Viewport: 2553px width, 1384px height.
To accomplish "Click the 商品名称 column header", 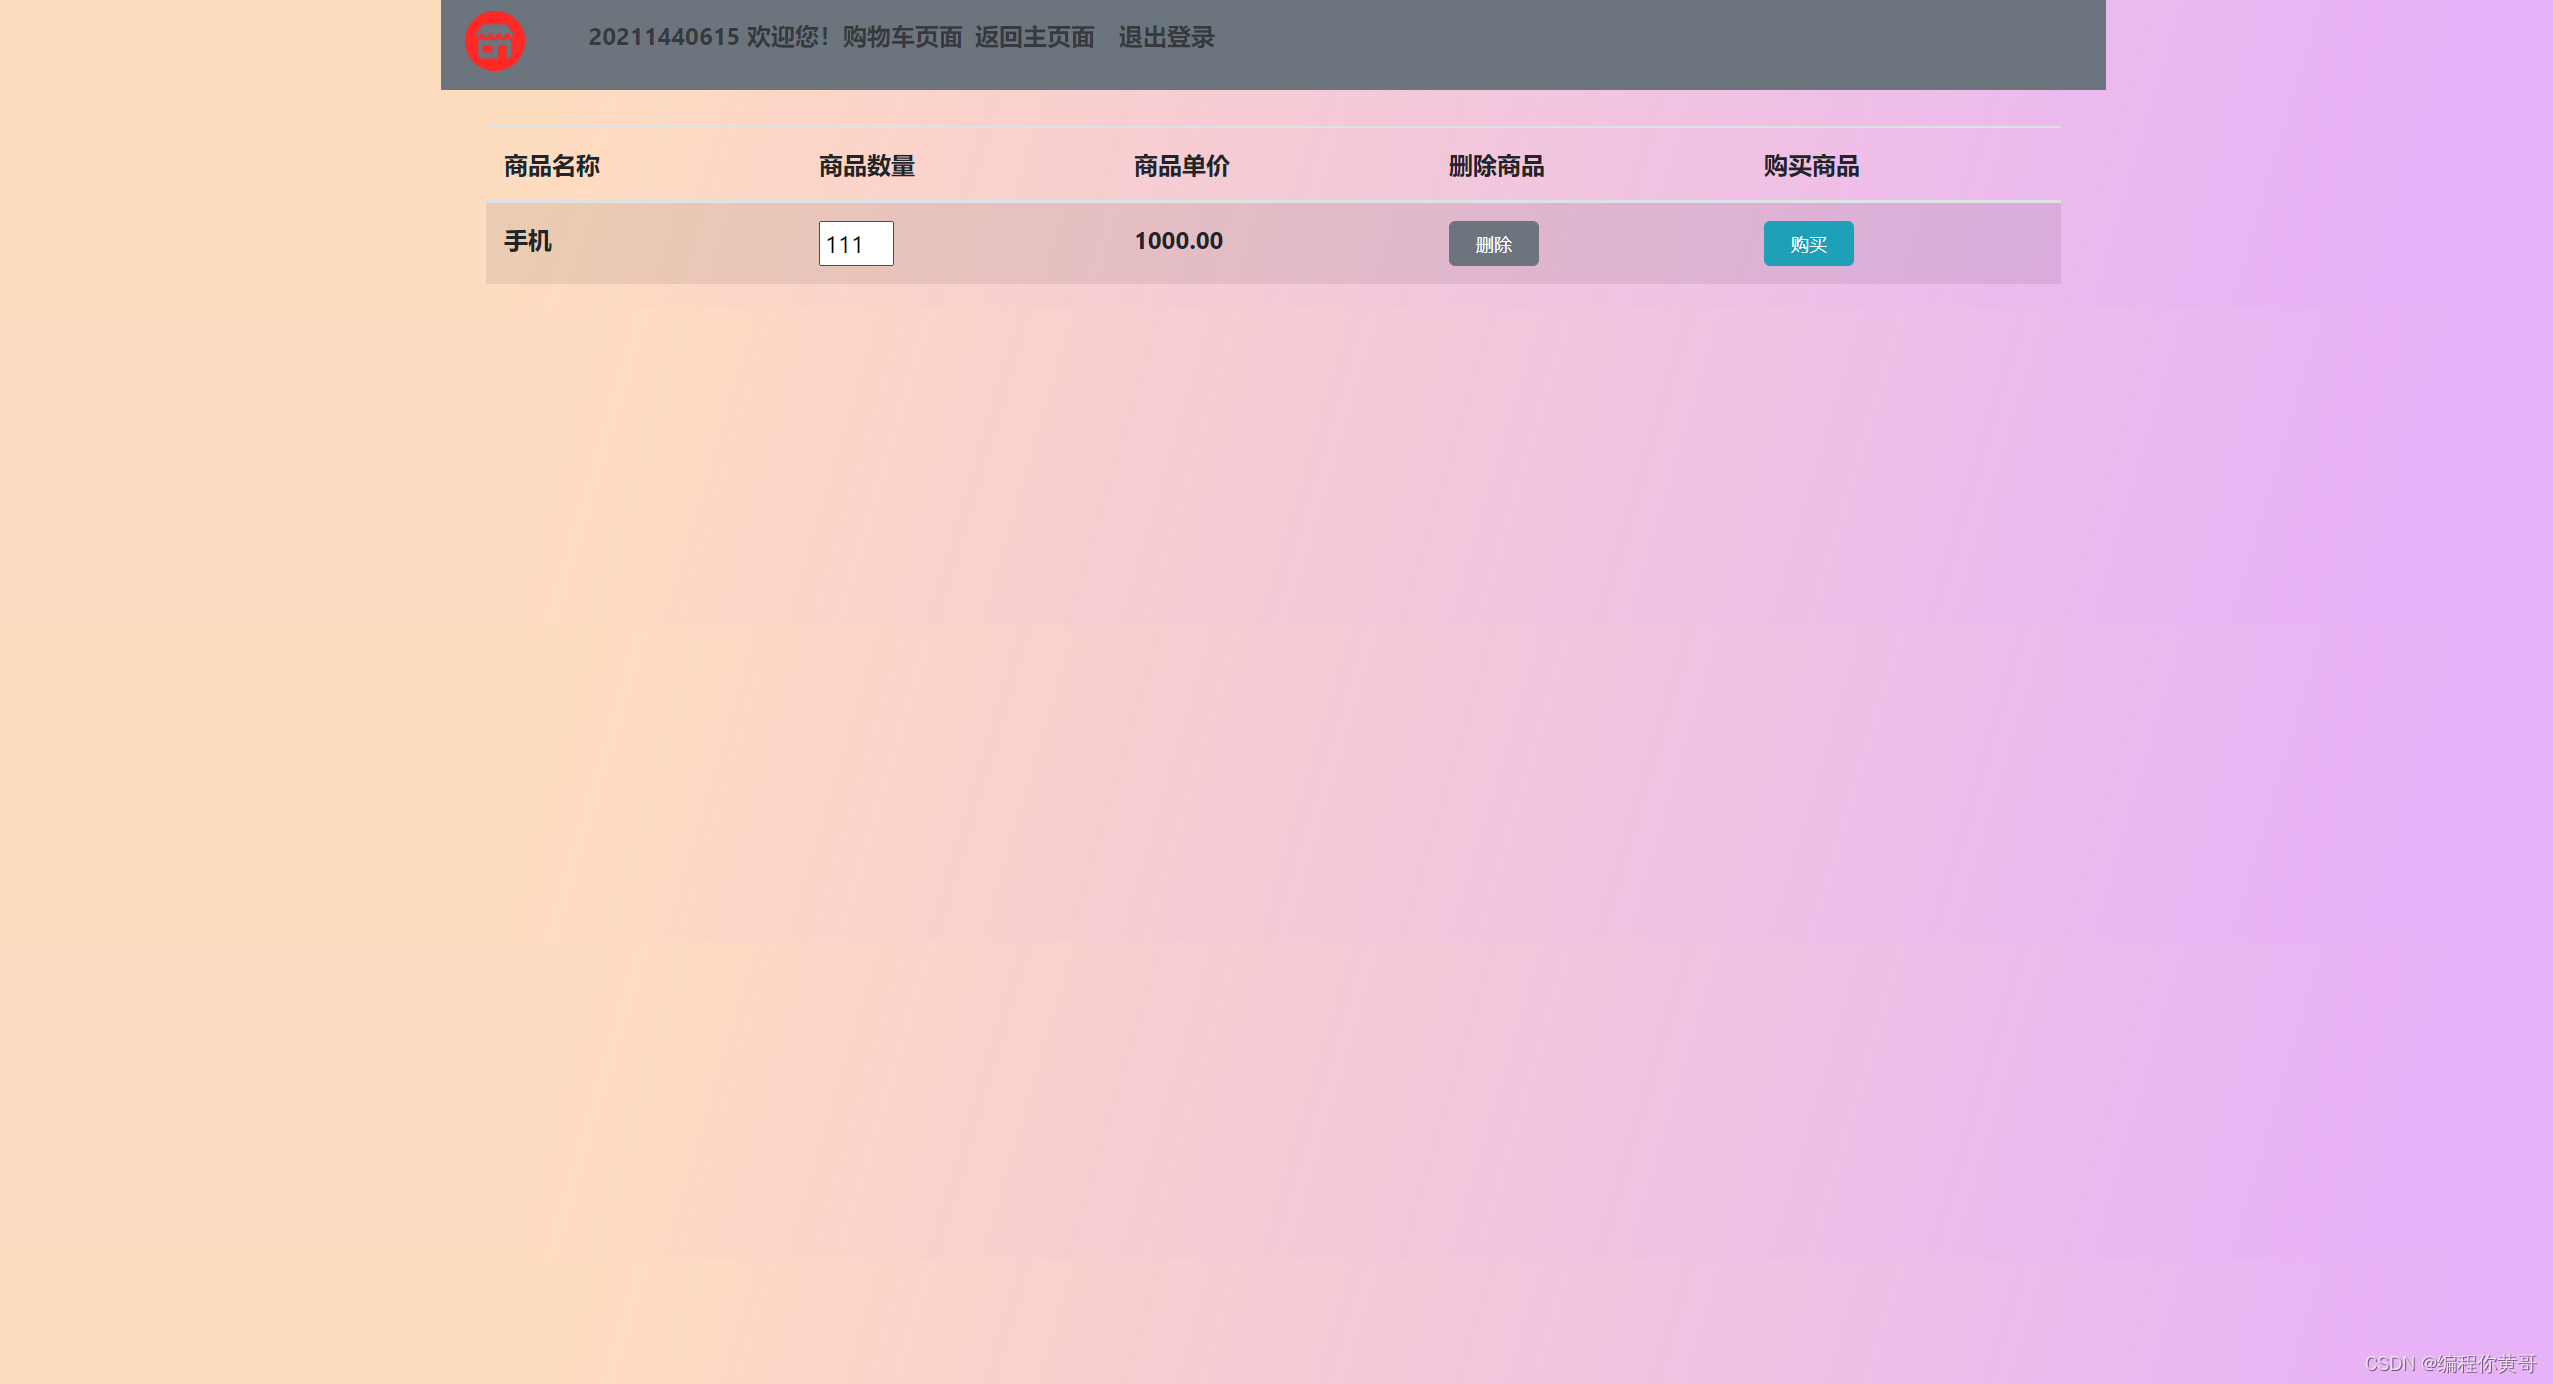I will coord(551,166).
